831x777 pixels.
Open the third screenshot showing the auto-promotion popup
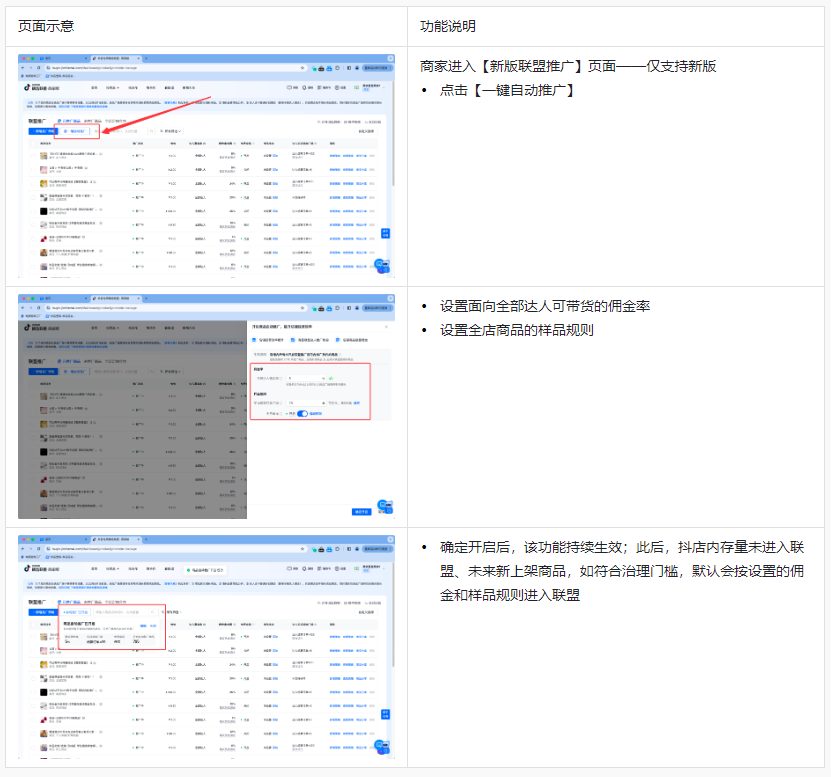click(206, 647)
